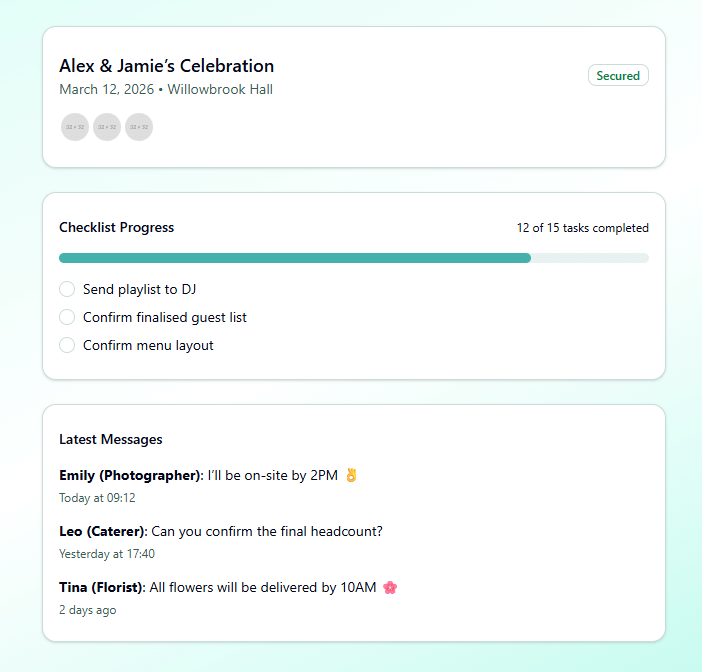Click the checklist progress bar
The width and height of the screenshot is (702, 672).
pos(354,258)
